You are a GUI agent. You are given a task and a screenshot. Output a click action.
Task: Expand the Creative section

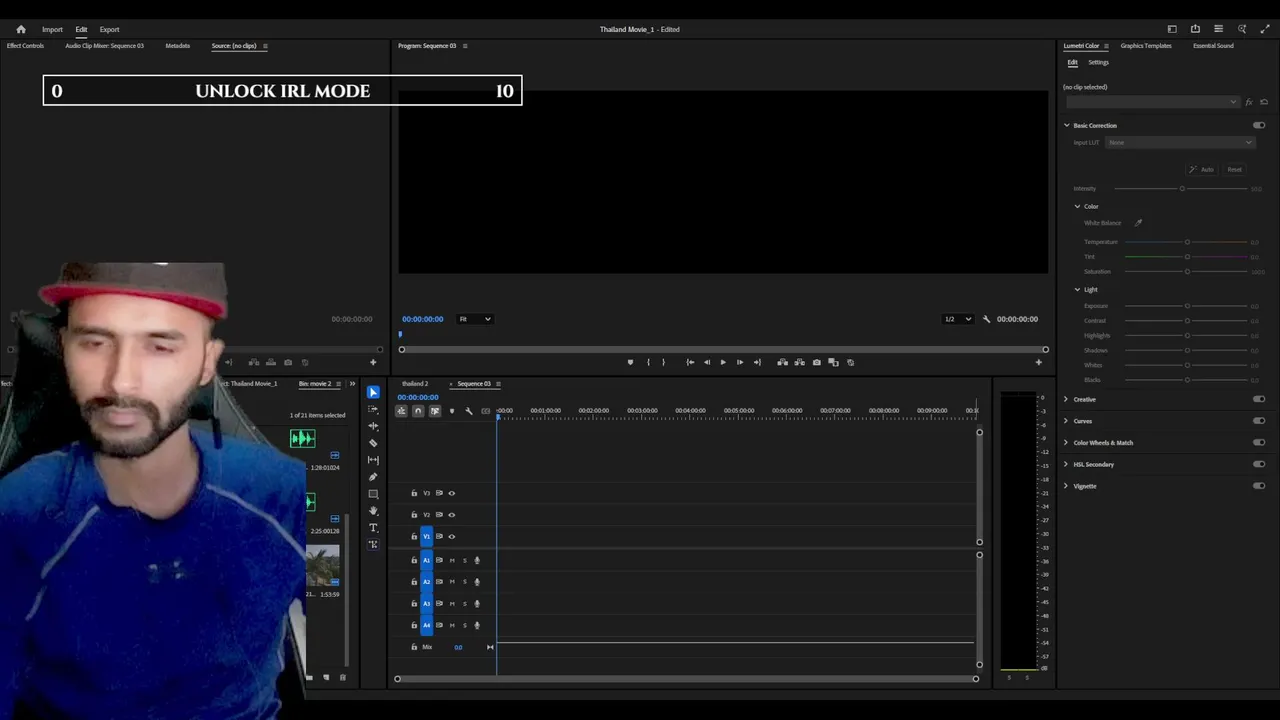[x=1067, y=399]
